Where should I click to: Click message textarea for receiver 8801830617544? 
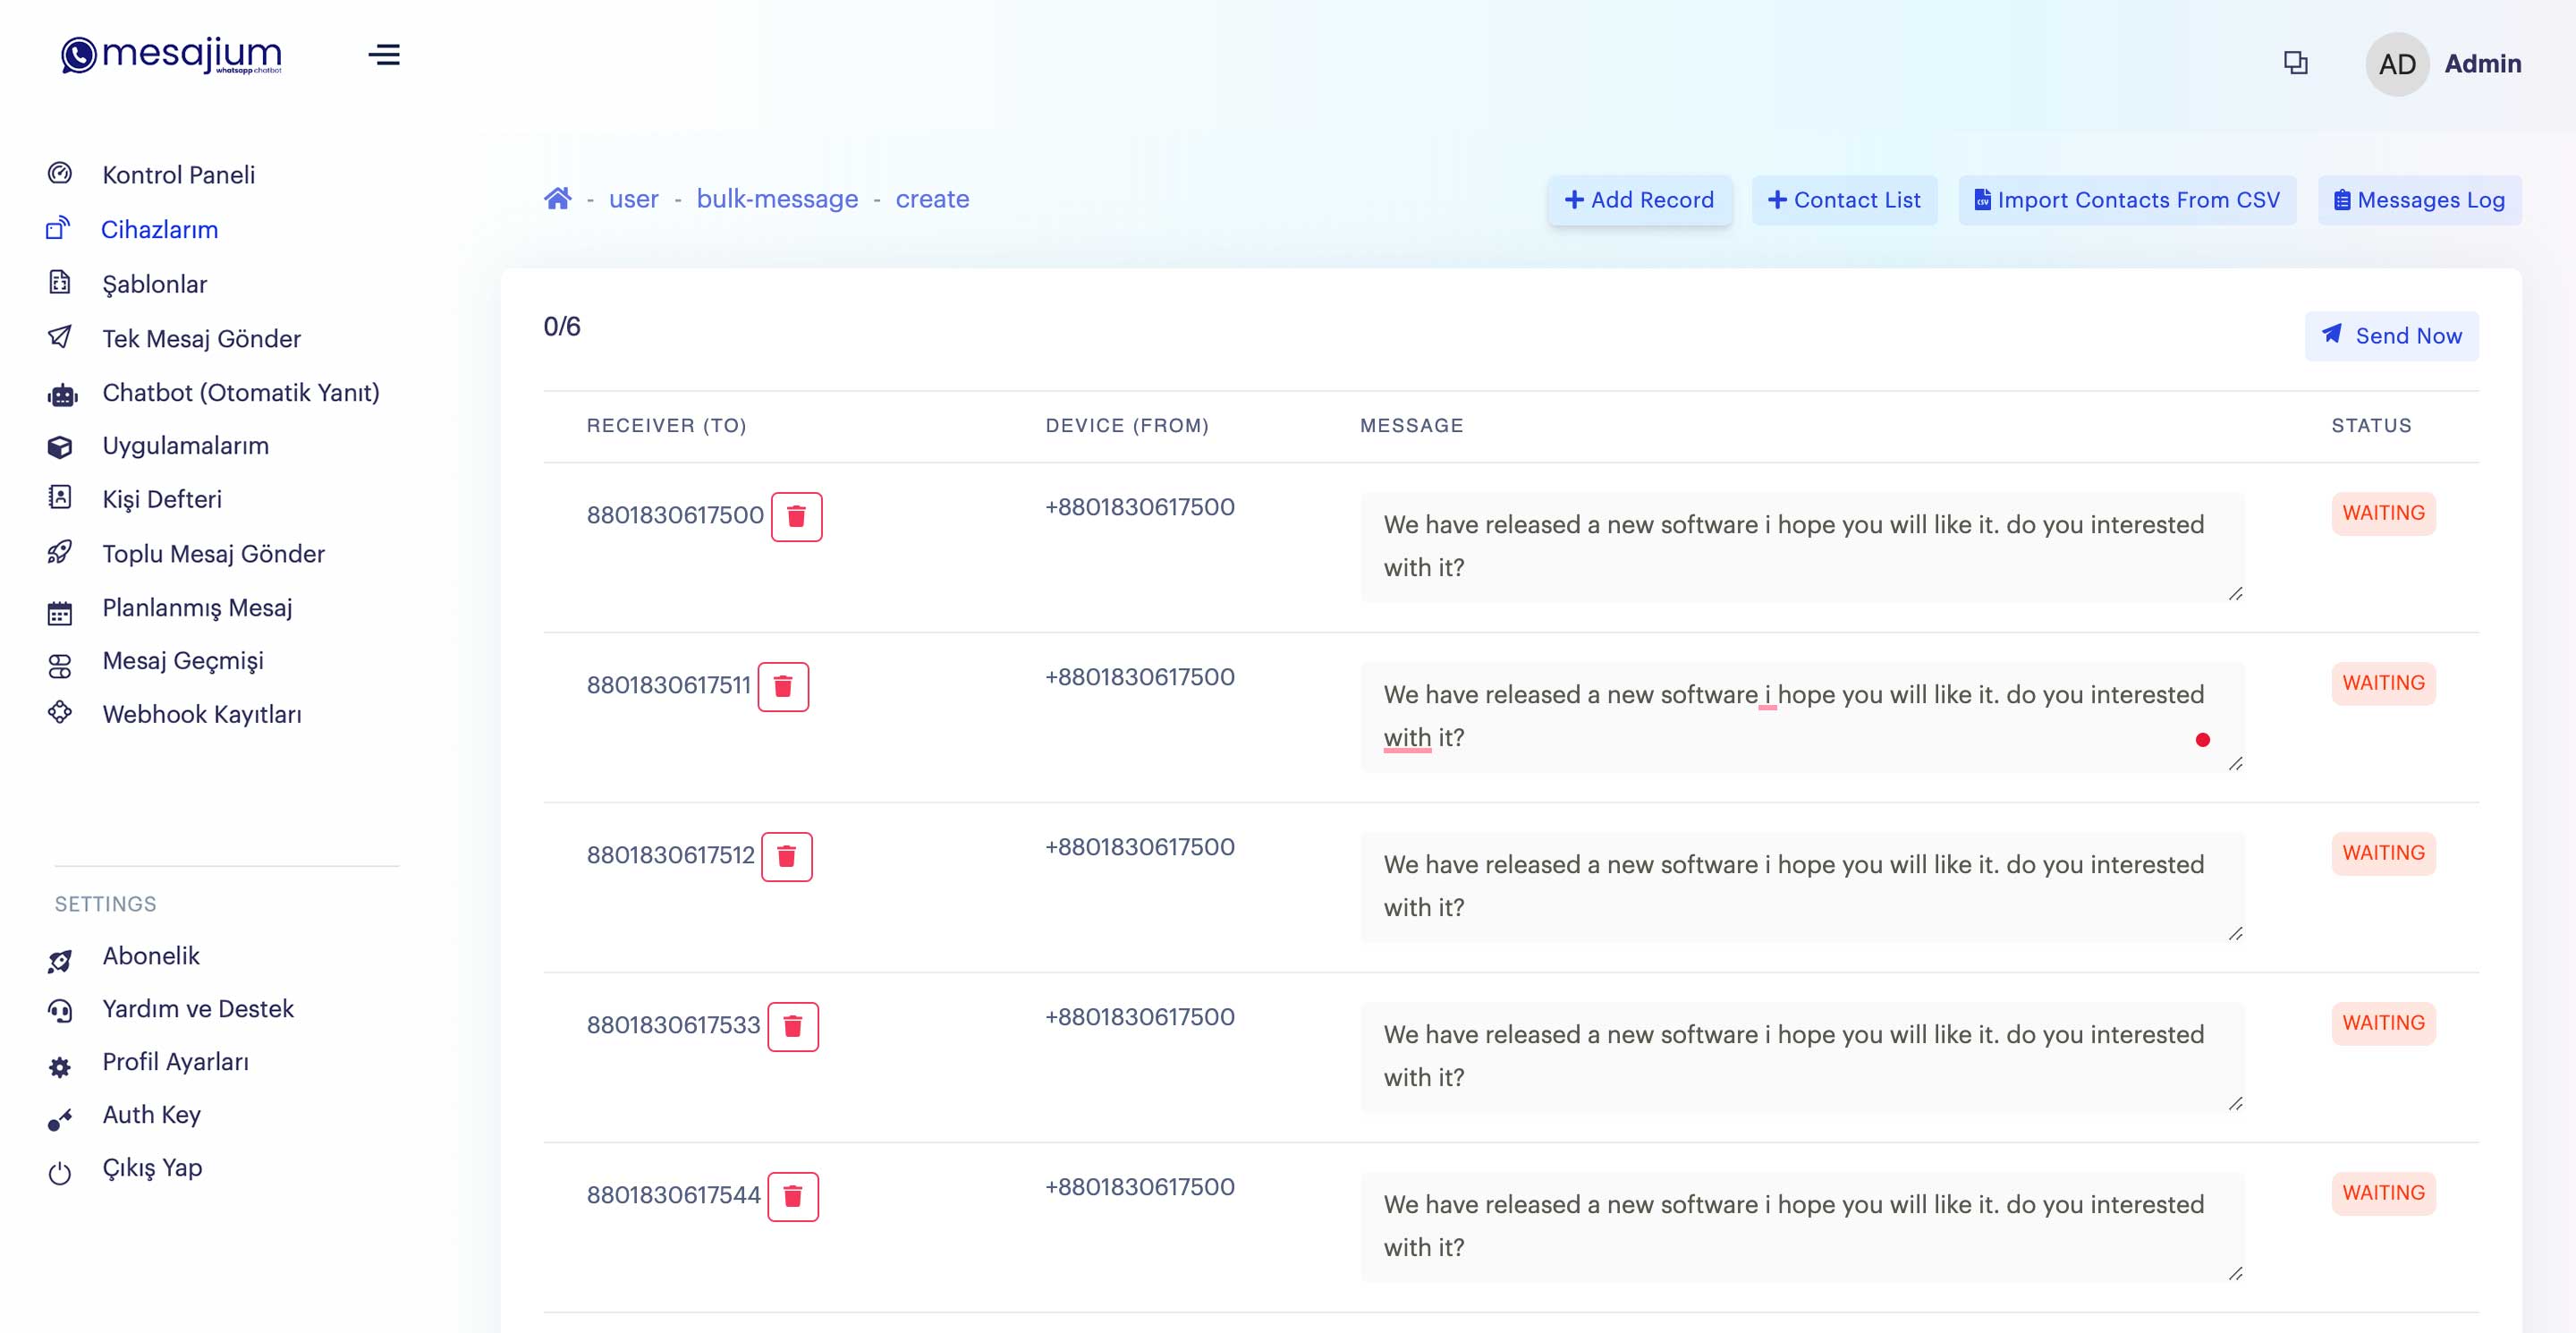1802,1226
